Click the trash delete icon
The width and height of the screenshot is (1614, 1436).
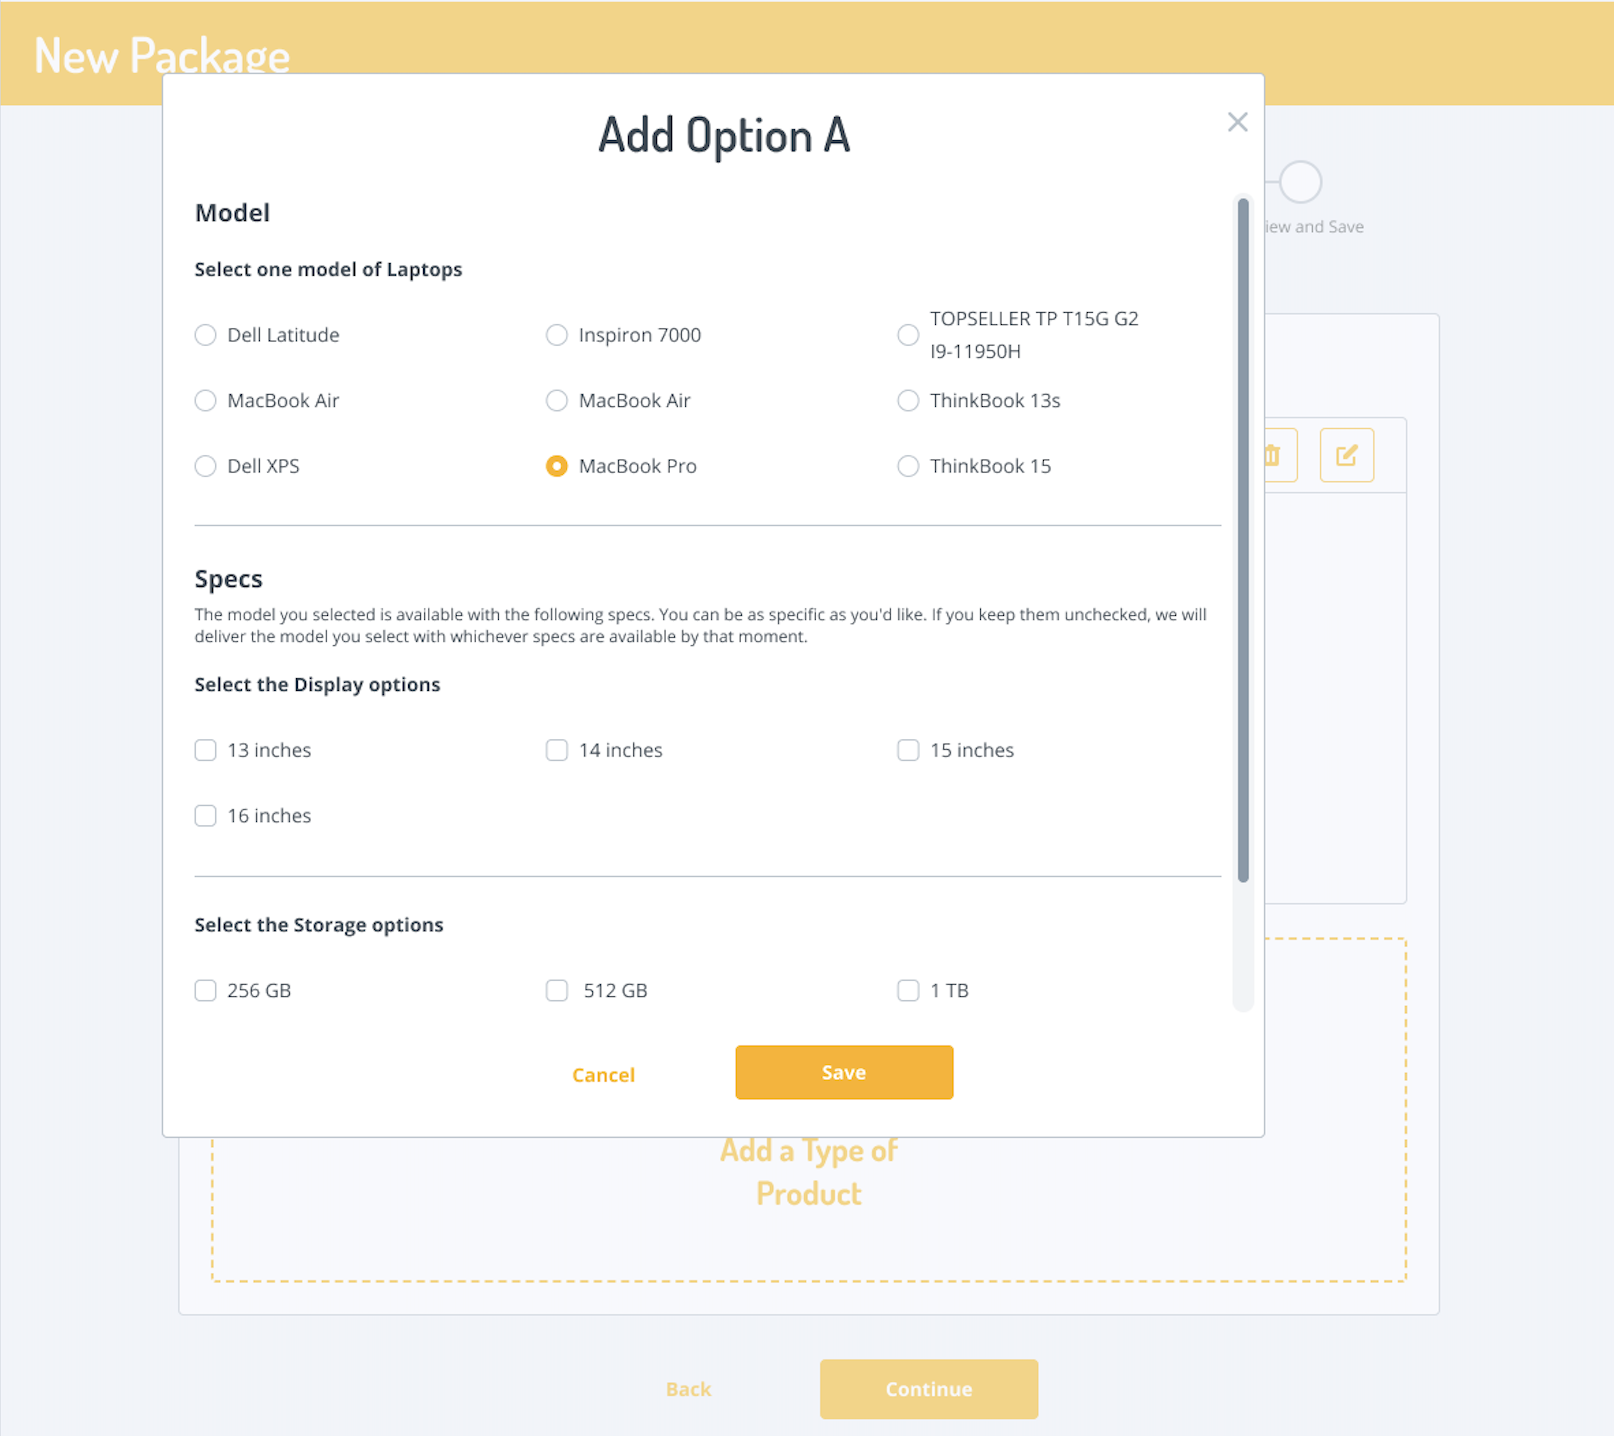click(1274, 456)
